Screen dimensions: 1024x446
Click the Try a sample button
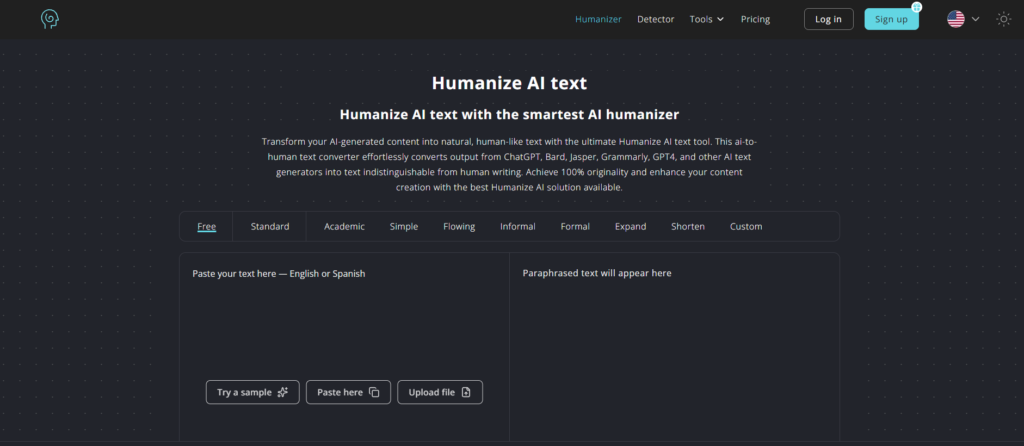(x=253, y=392)
